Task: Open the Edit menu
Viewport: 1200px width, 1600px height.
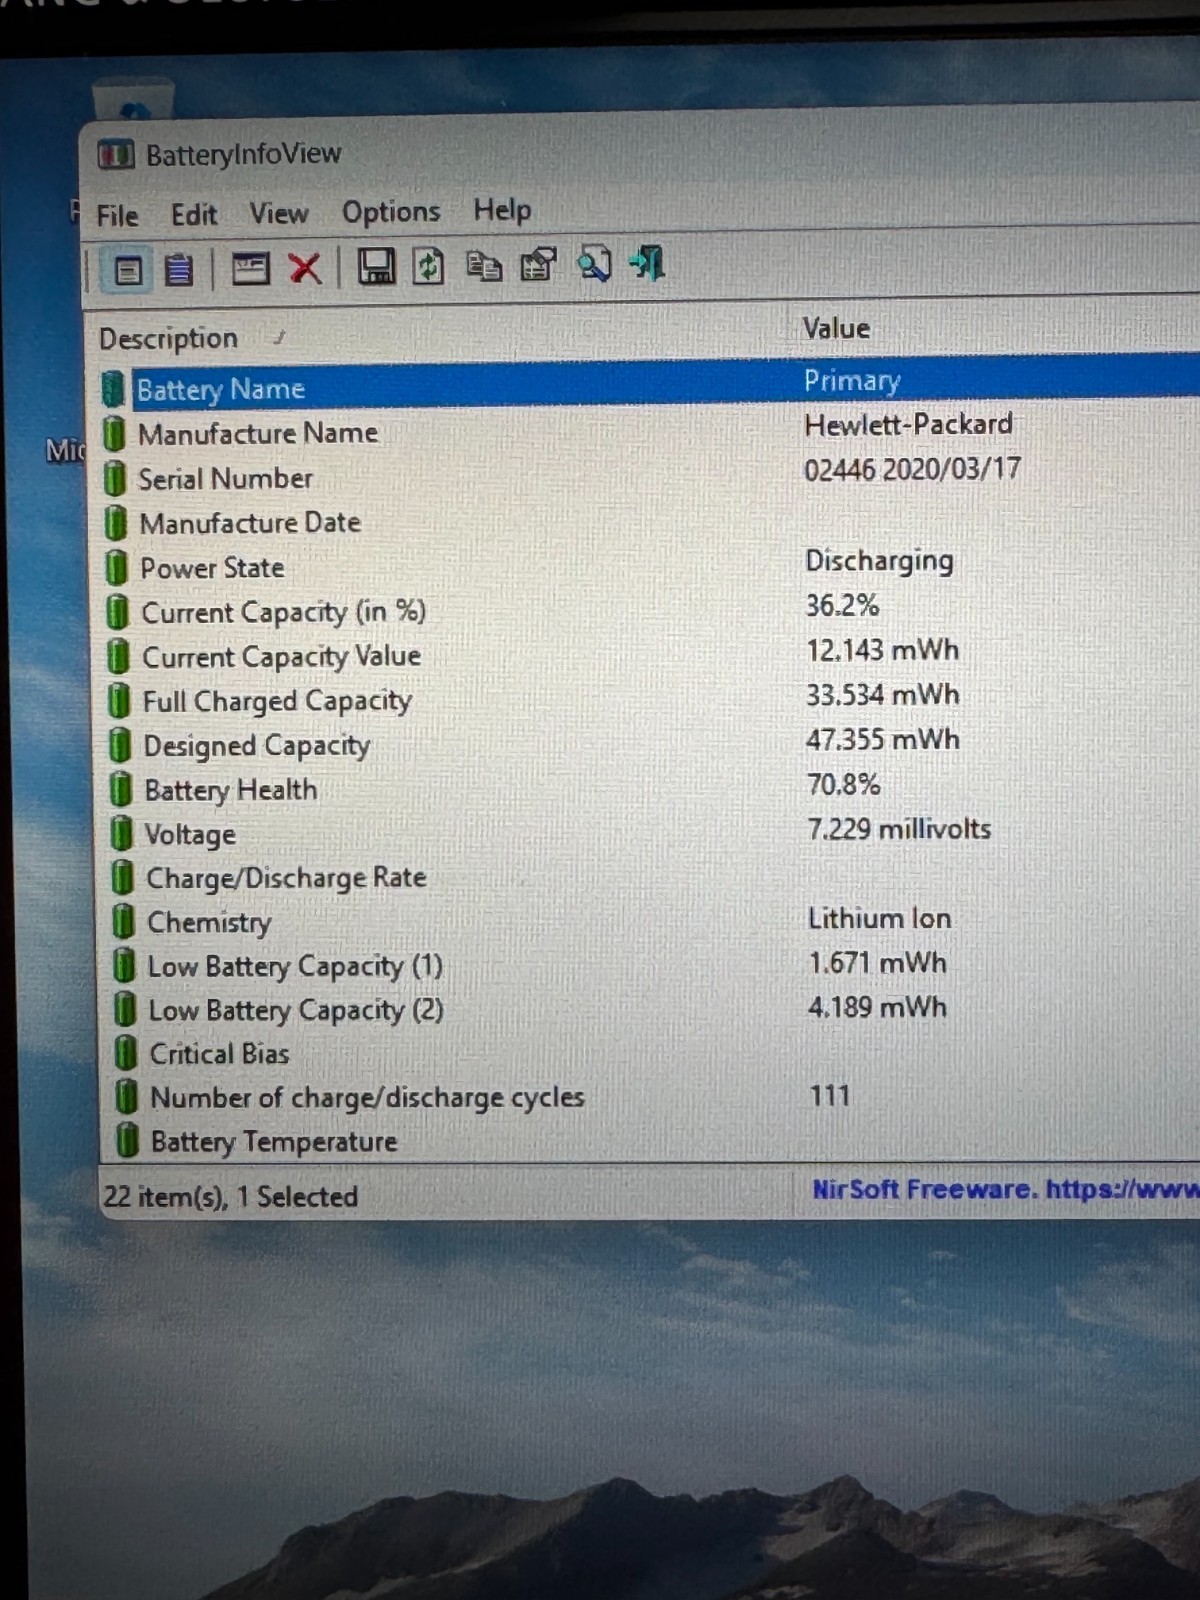Action: (194, 215)
